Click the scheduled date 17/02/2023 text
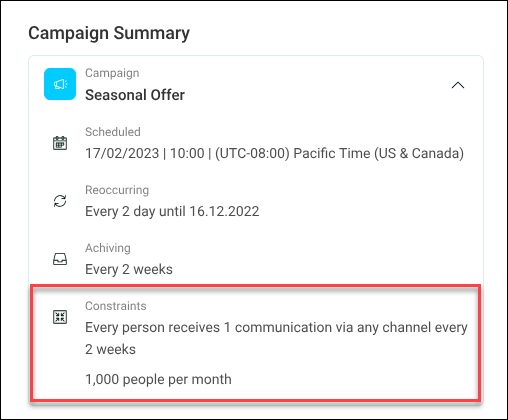This screenshot has width=508, height=420. 122,153
